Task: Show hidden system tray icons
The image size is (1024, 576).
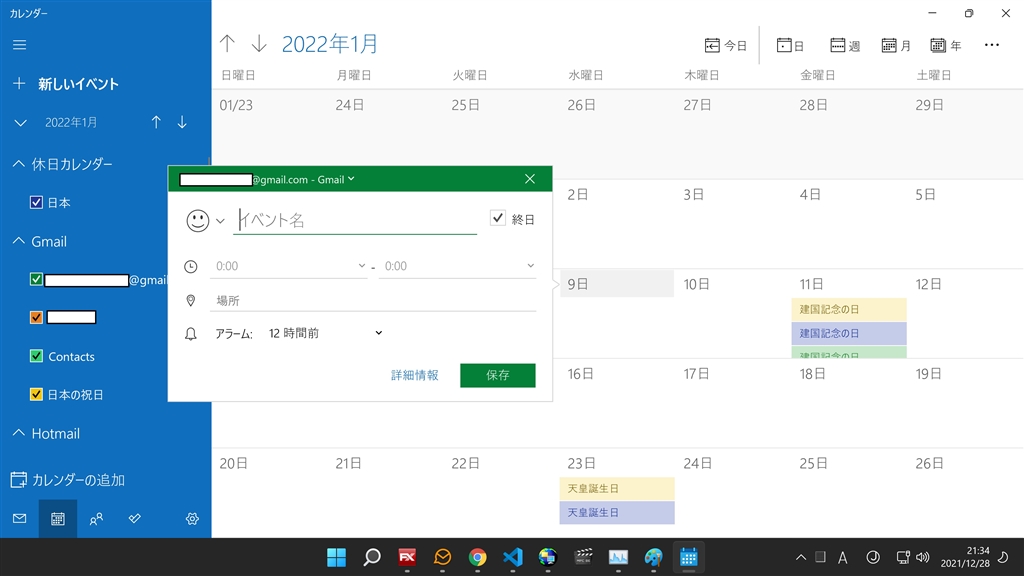Action: click(x=801, y=557)
